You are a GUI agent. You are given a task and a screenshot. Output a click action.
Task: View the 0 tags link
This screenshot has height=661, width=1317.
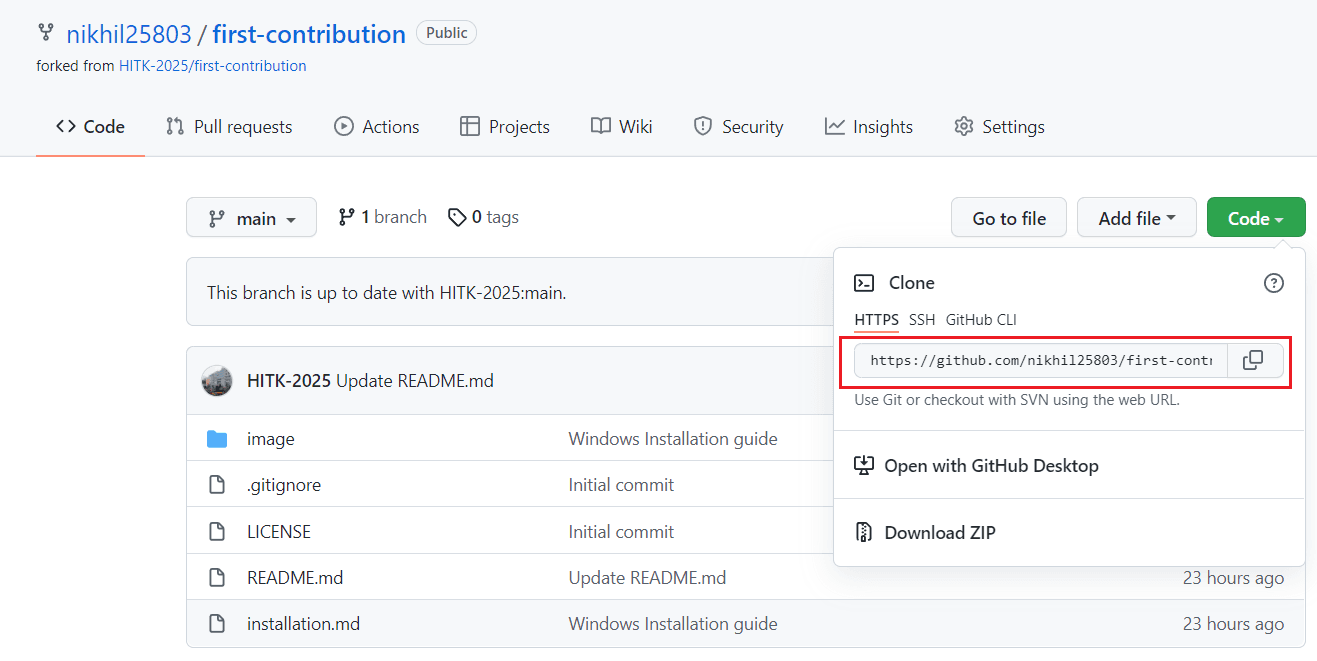point(484,217)
